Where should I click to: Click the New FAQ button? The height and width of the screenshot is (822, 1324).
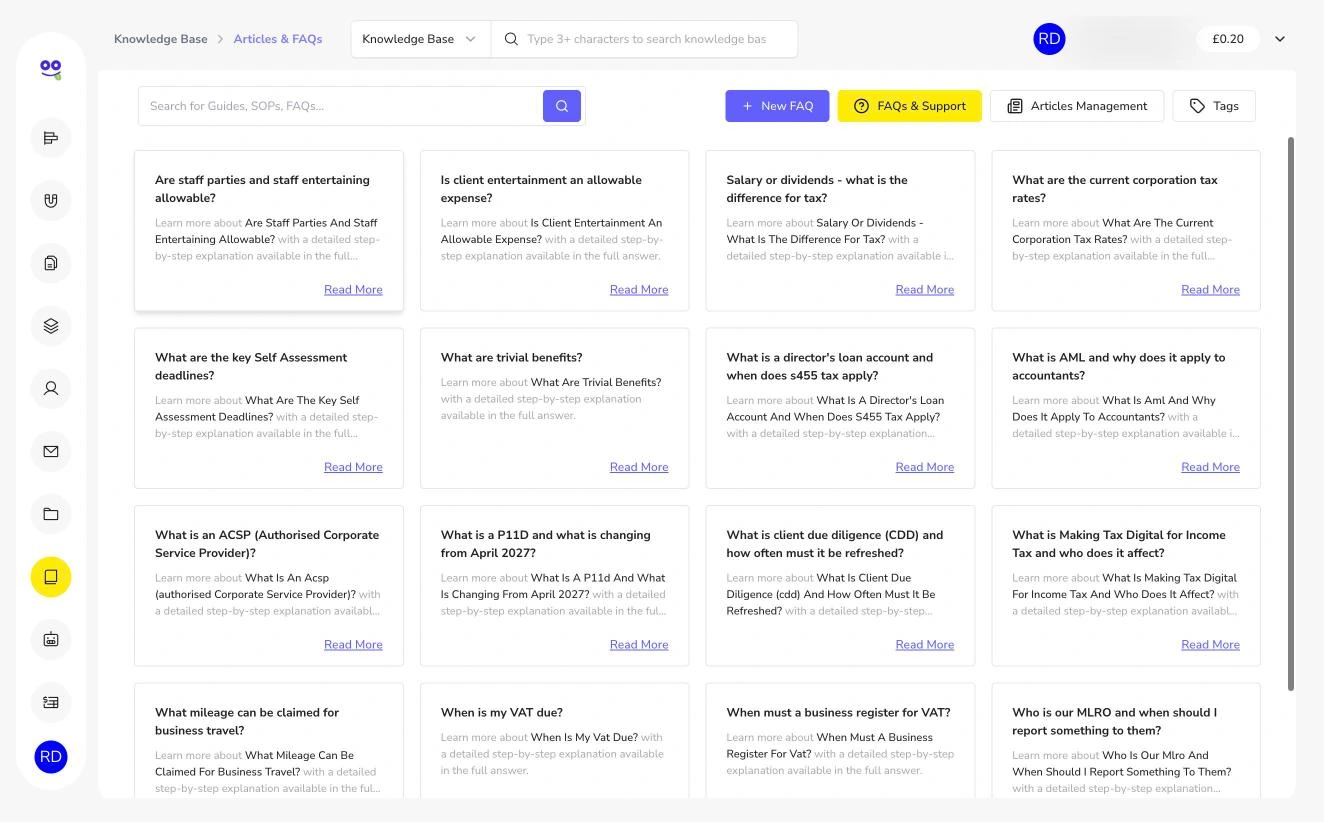coord(777,106)
